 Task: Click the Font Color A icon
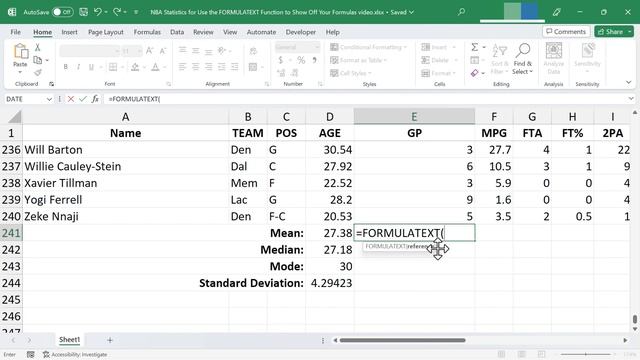pos(155,67)
